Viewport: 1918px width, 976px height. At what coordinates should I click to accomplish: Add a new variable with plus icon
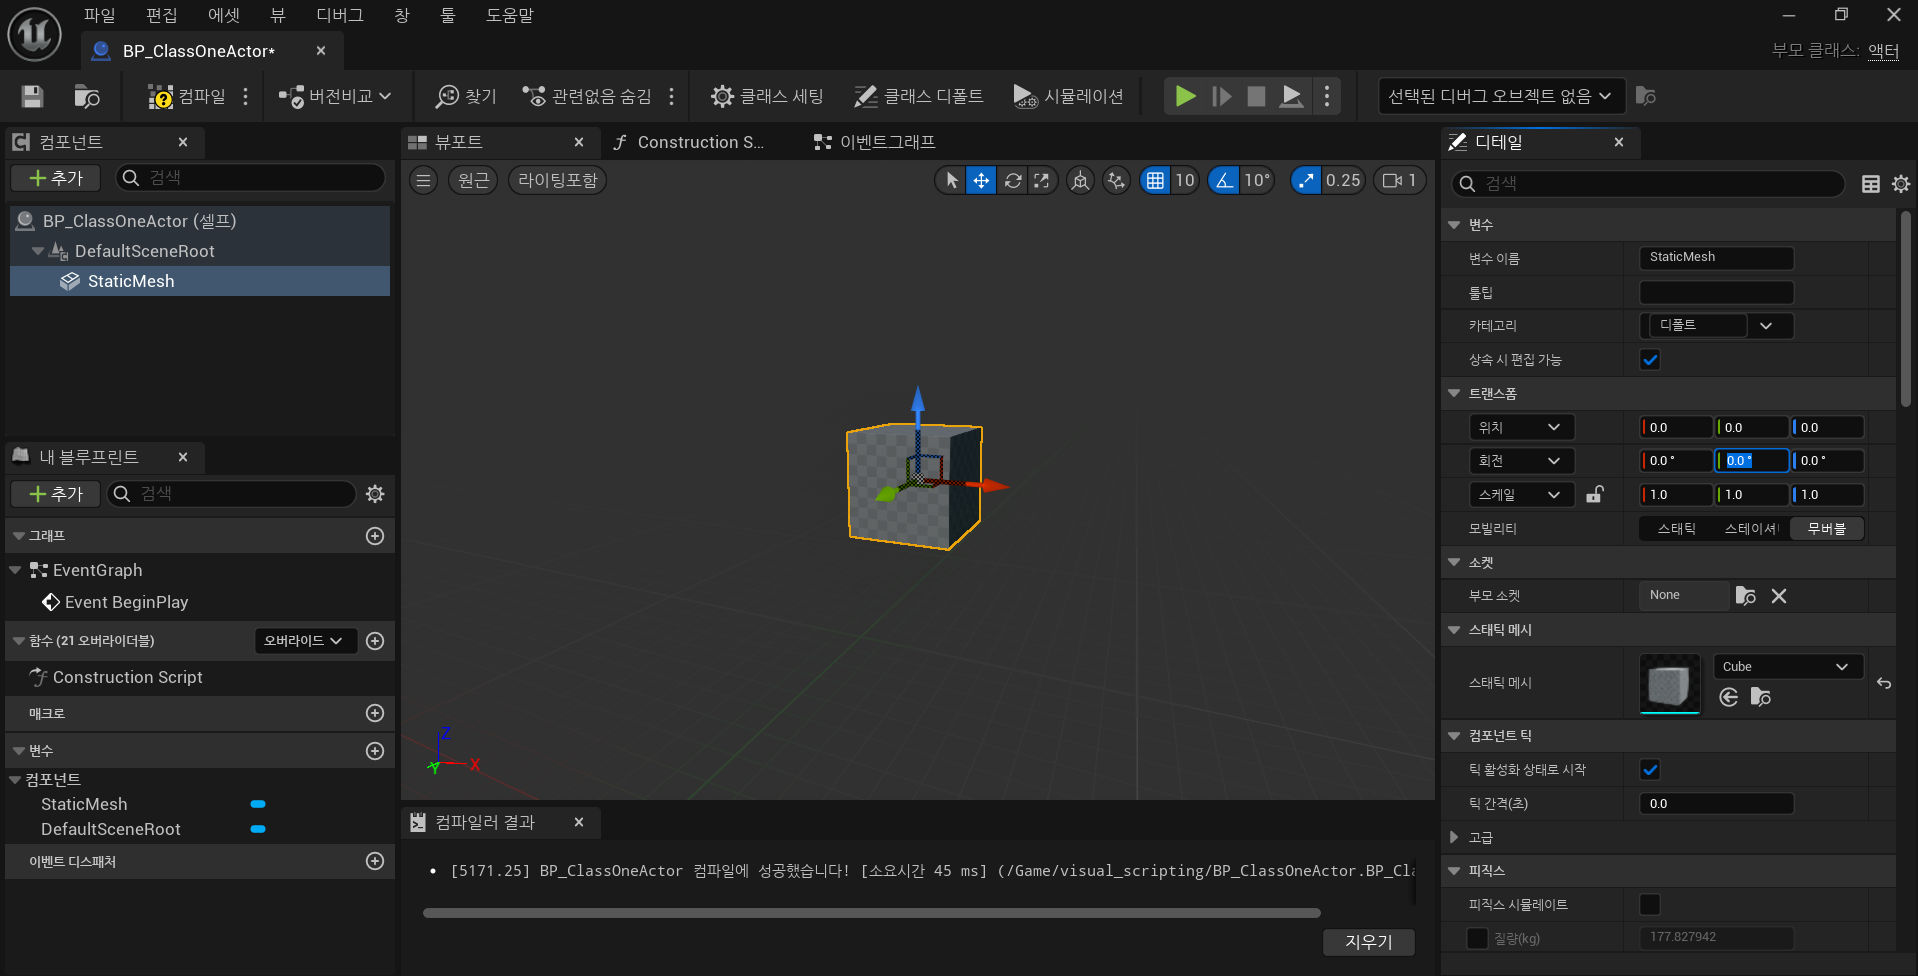pos(375,751)
